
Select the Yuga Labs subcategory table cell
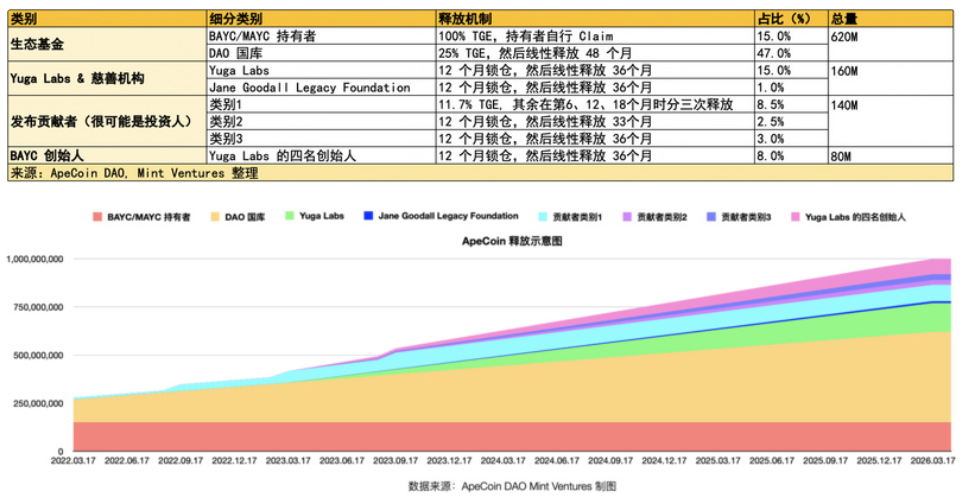click(x=321, y=70)
